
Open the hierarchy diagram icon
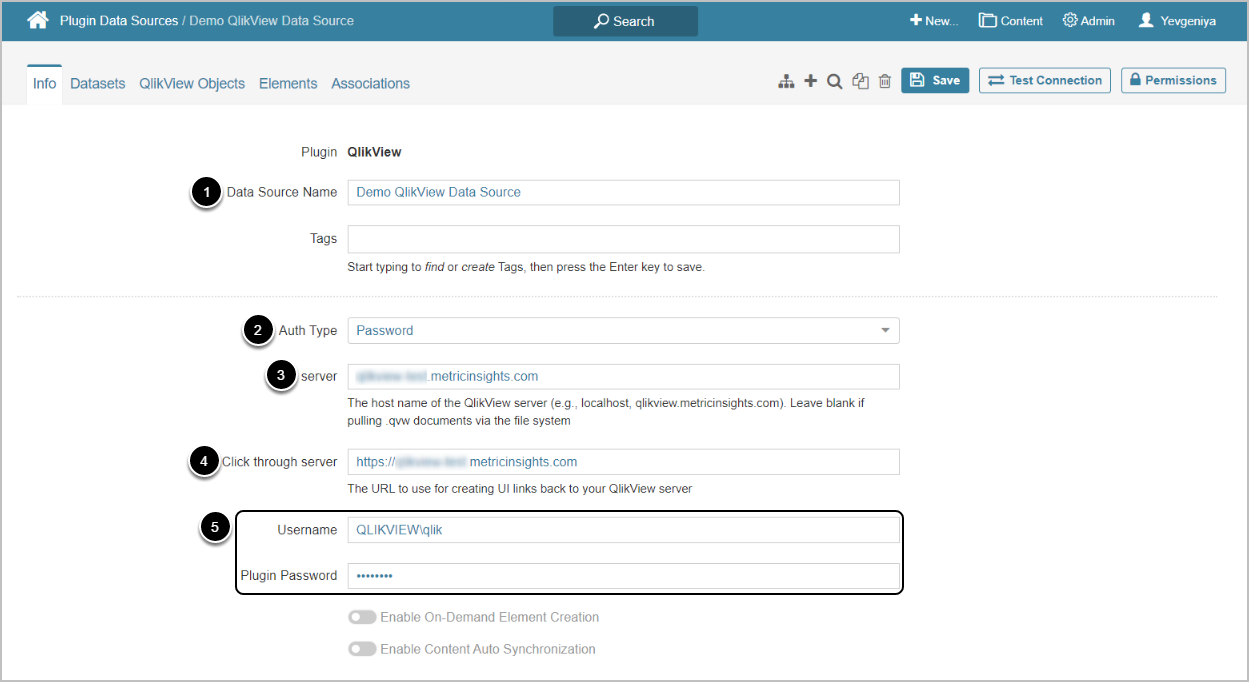(x=787, y=82)
